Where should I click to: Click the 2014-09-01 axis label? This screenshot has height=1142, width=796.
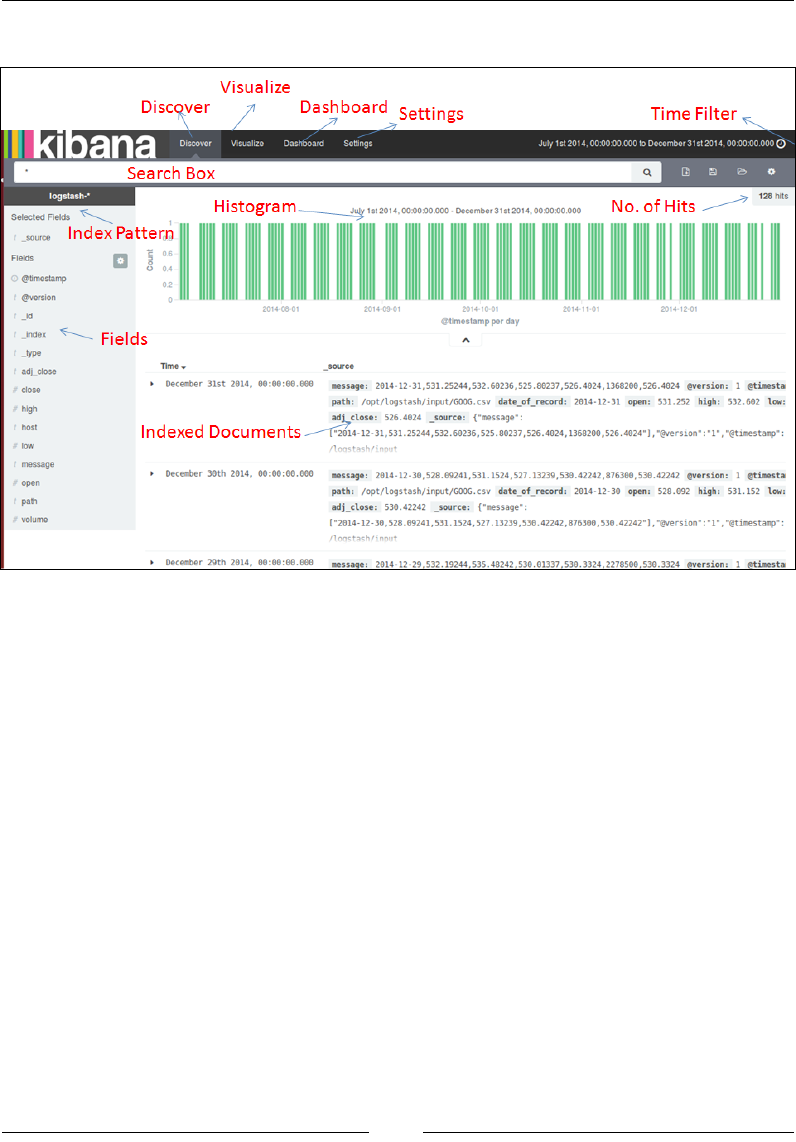coord(382,310)
